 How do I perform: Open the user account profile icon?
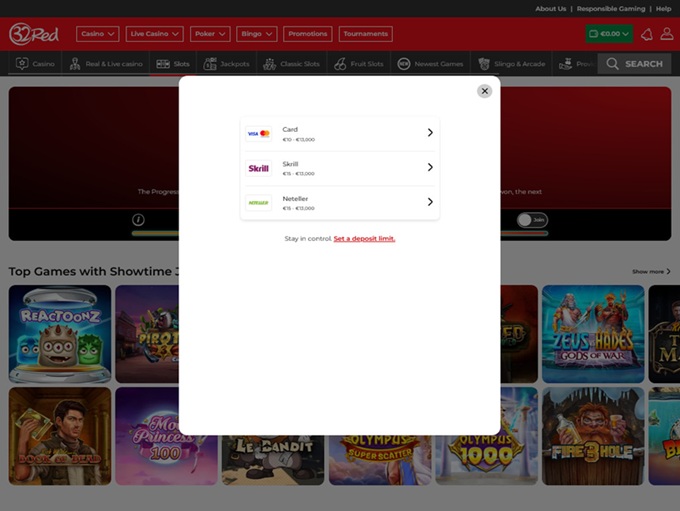tap(668, 34)
